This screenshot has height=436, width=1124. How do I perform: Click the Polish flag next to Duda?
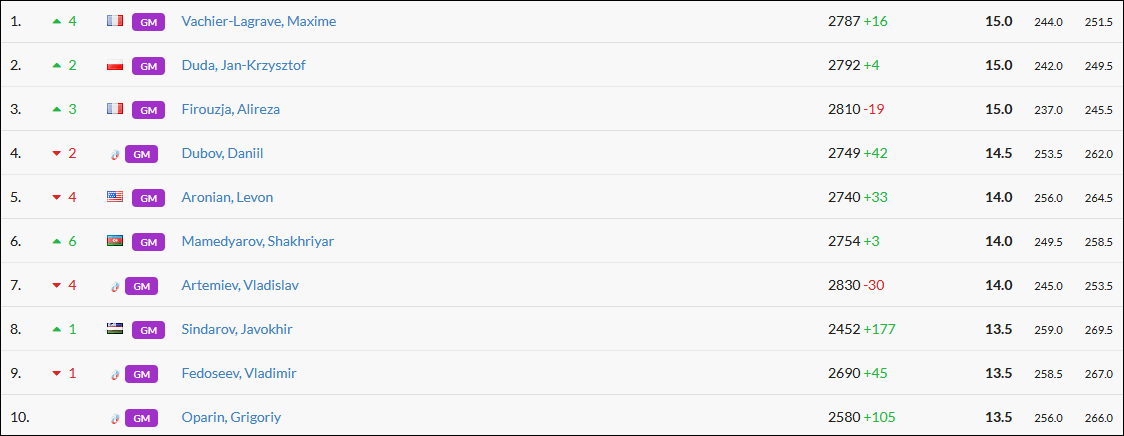pyautogui.click(x=115, y=66)
